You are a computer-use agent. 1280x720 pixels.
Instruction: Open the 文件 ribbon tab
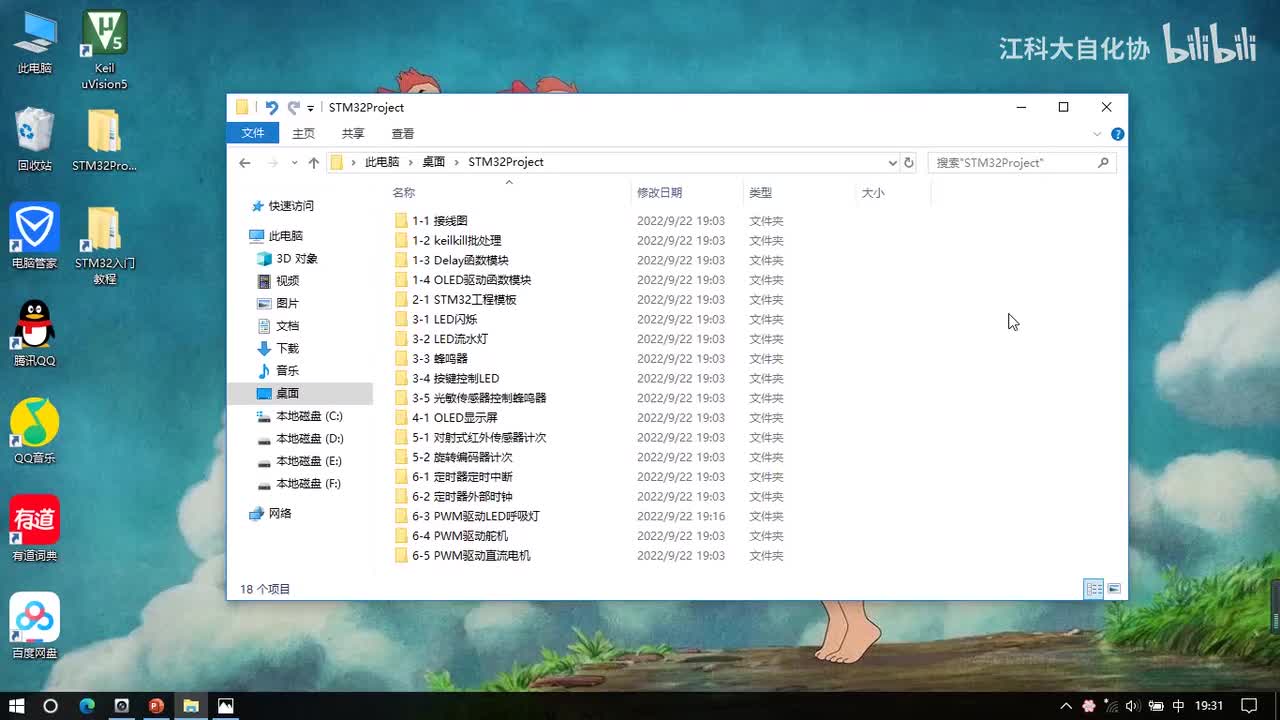[x=253, y=133]
